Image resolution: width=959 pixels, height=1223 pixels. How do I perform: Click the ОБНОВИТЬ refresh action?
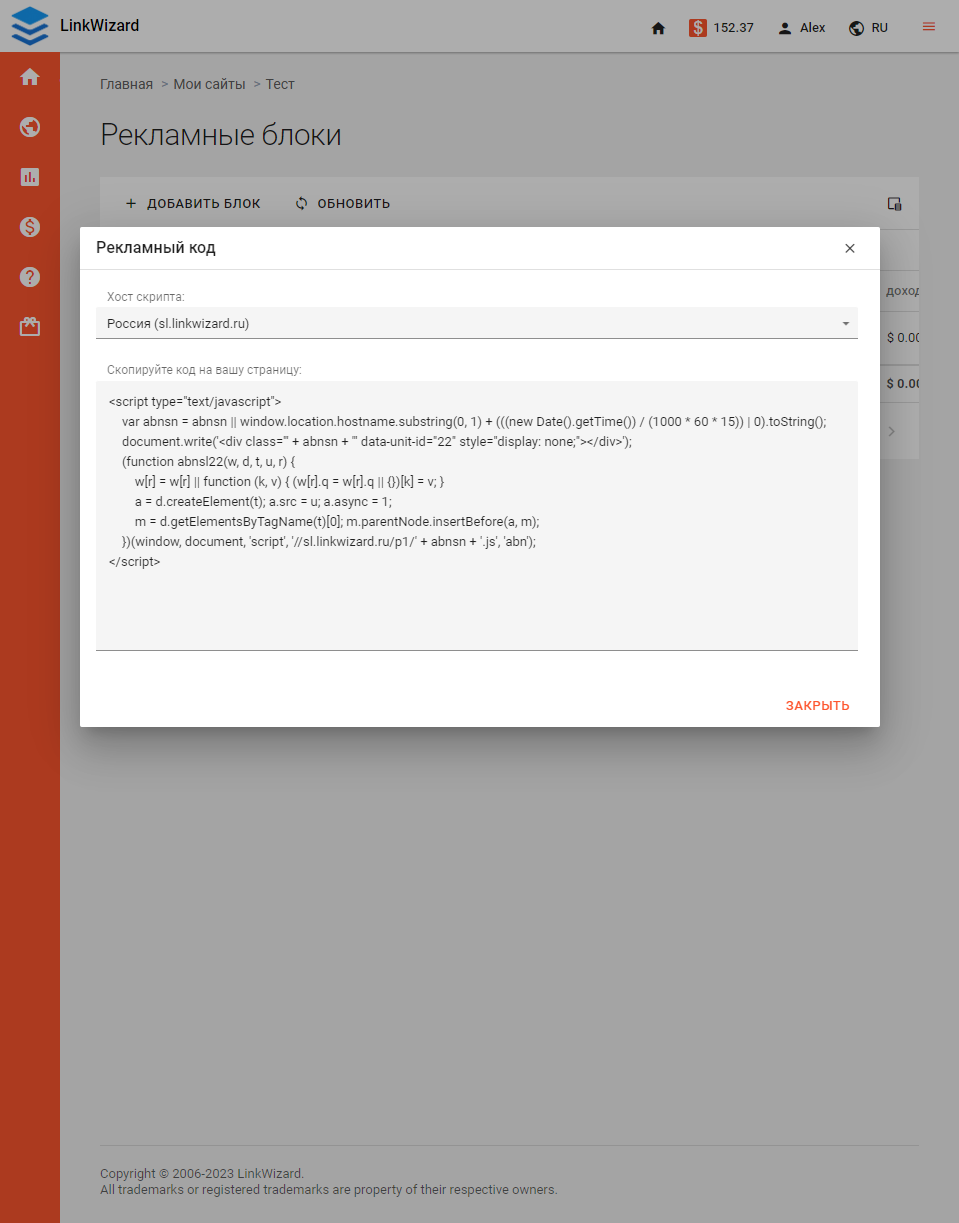tap(344, 203)
